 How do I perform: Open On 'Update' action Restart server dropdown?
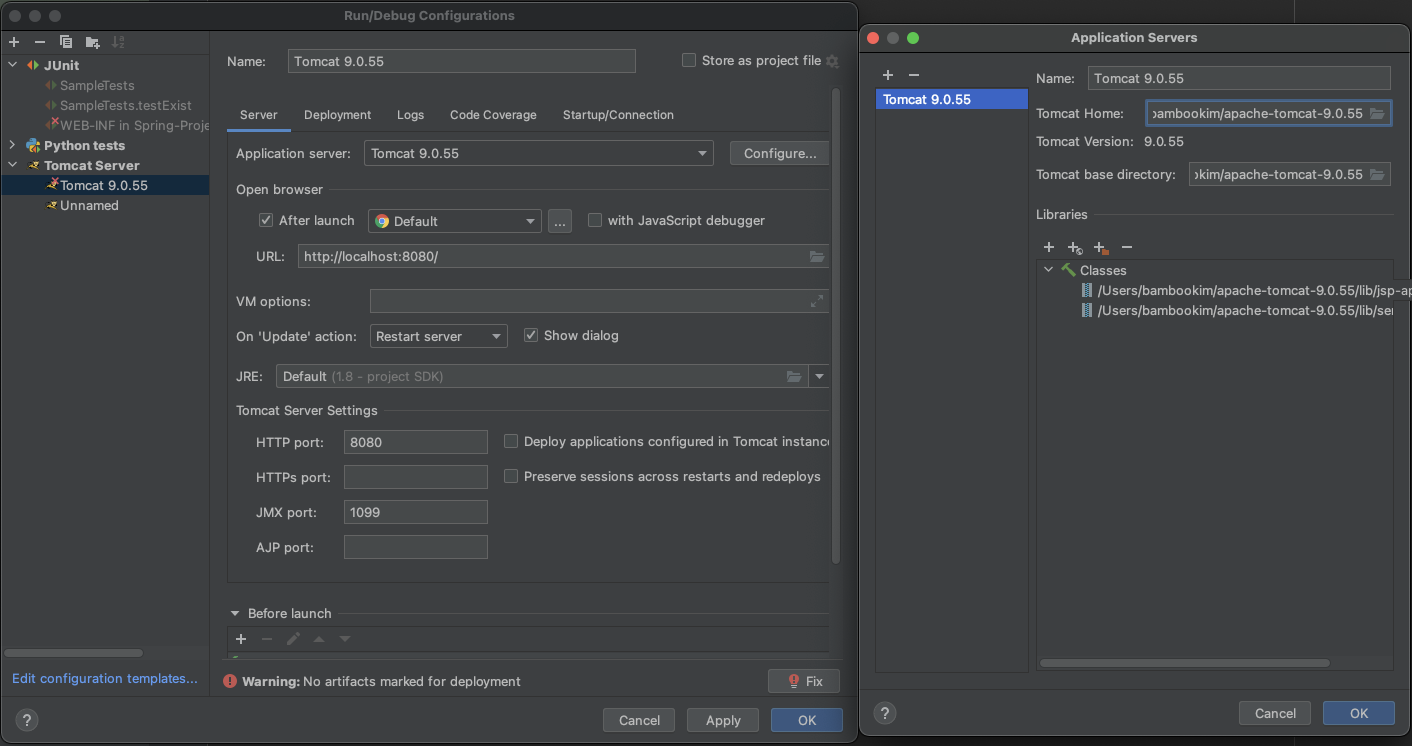(439, 336)
